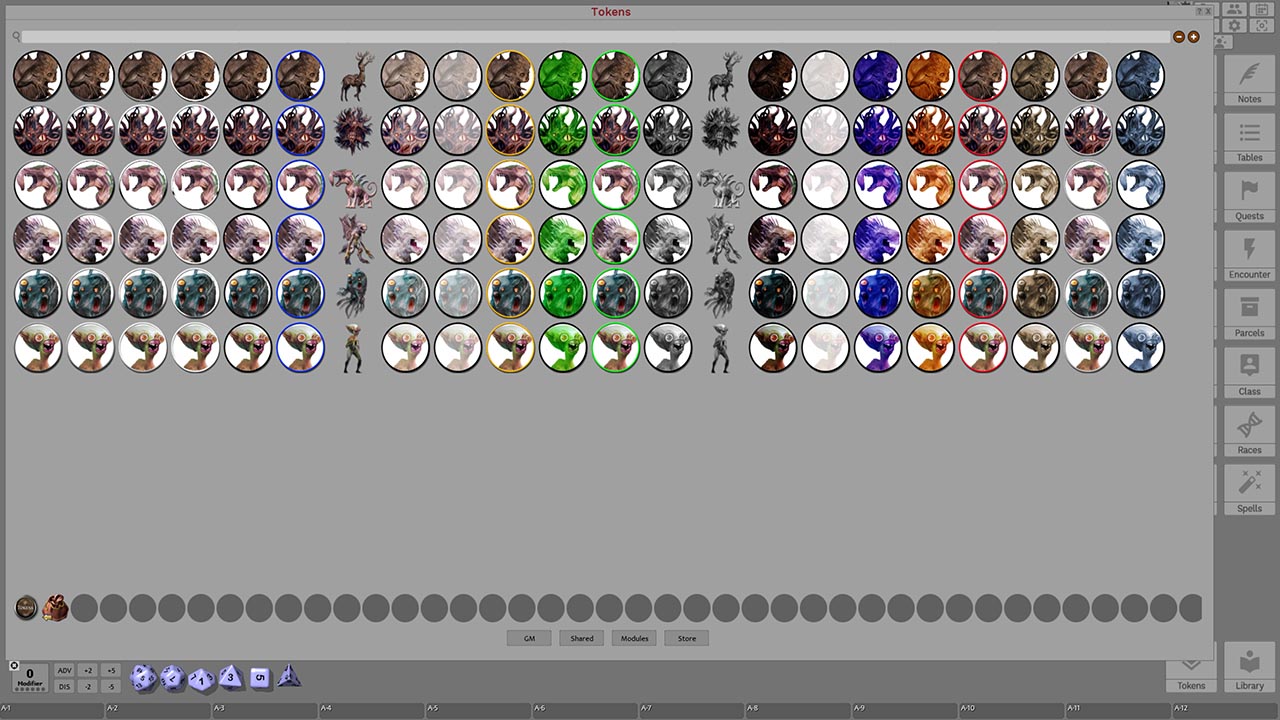The height and width of the screenshot is (720, 1280).
Task: Open the Notes panel
Action: pyautogui.click(x=1248, y=85)
